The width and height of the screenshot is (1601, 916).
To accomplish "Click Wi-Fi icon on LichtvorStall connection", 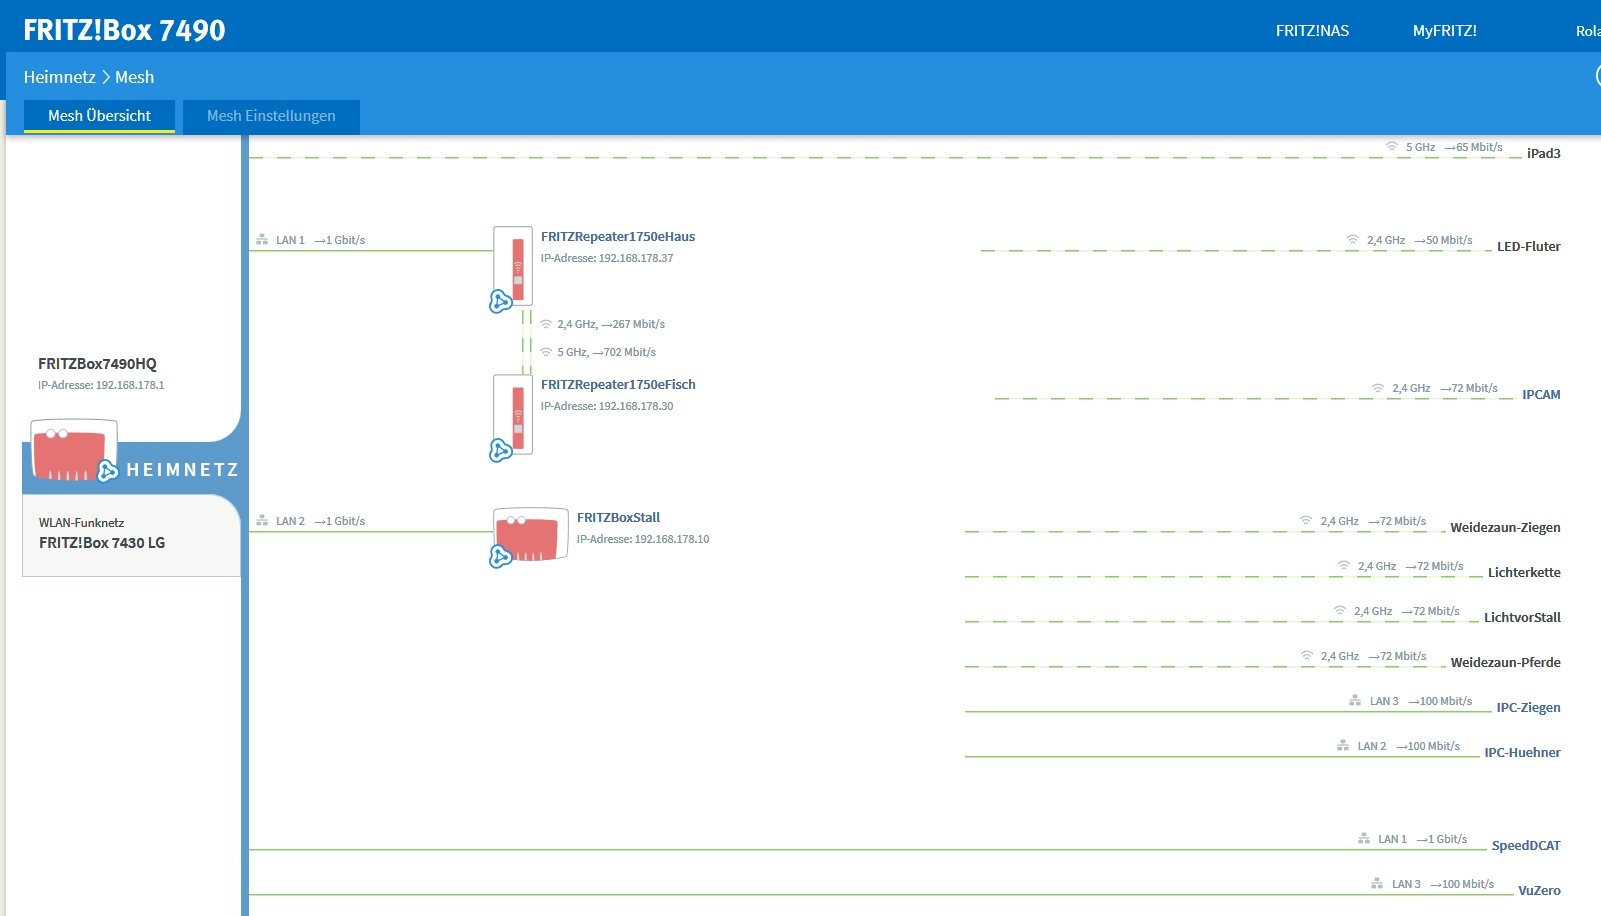I will point(1340,610).
